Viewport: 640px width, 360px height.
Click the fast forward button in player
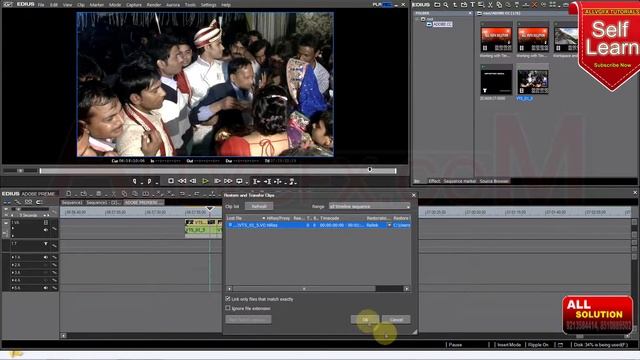pos(228,181)
